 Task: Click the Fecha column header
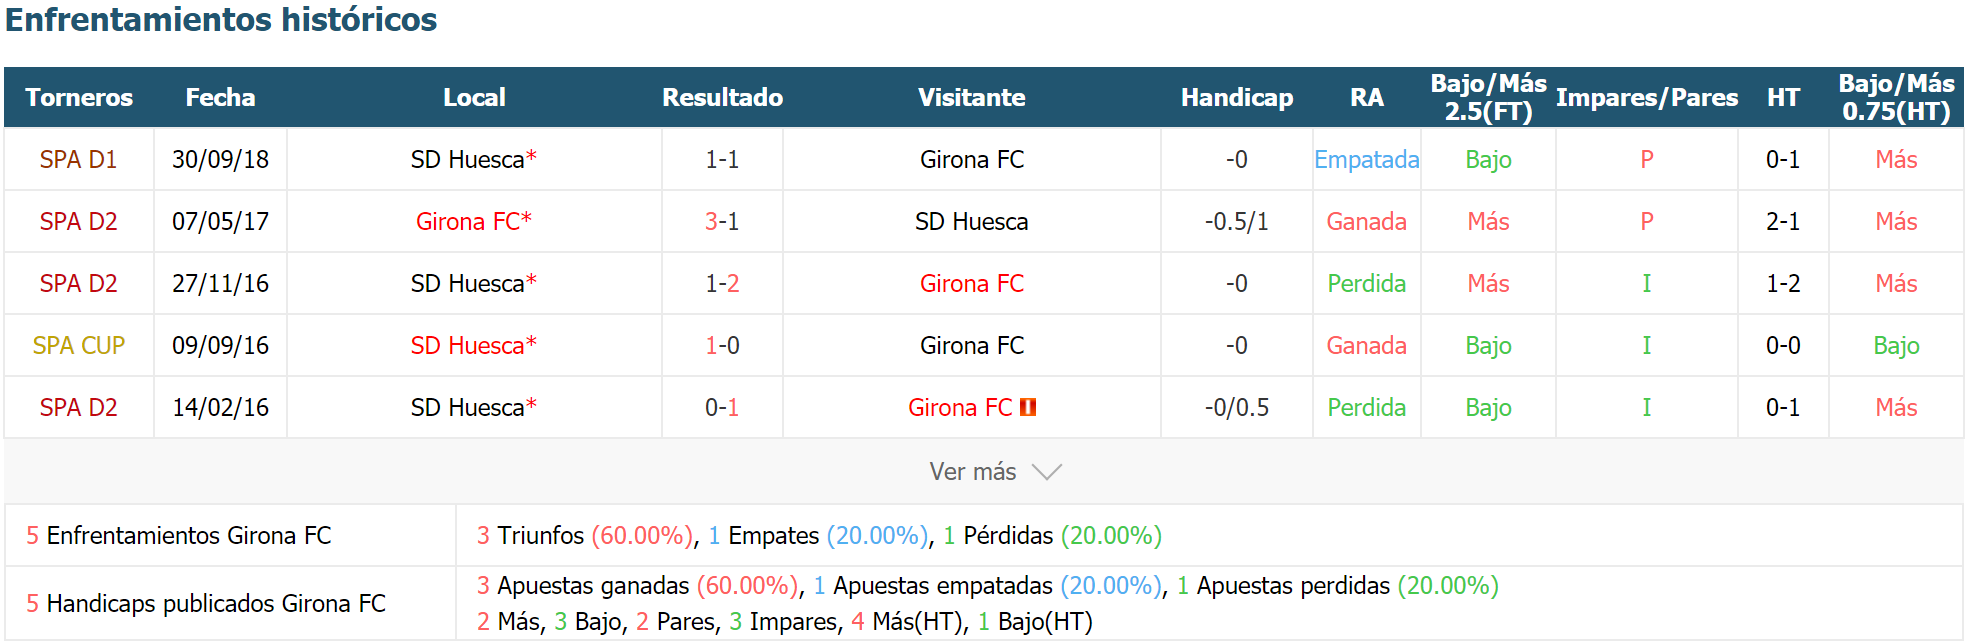(221, 97)
